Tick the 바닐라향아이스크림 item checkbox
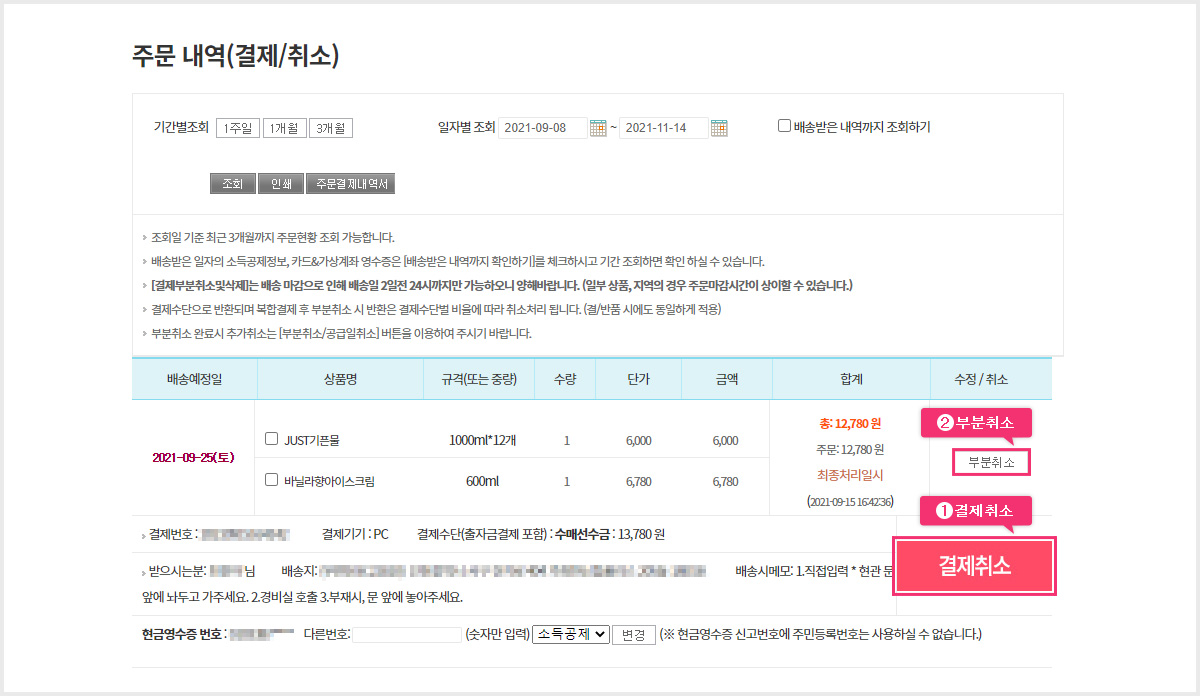This screenshot has width=1200, height=696. [271, 479]
